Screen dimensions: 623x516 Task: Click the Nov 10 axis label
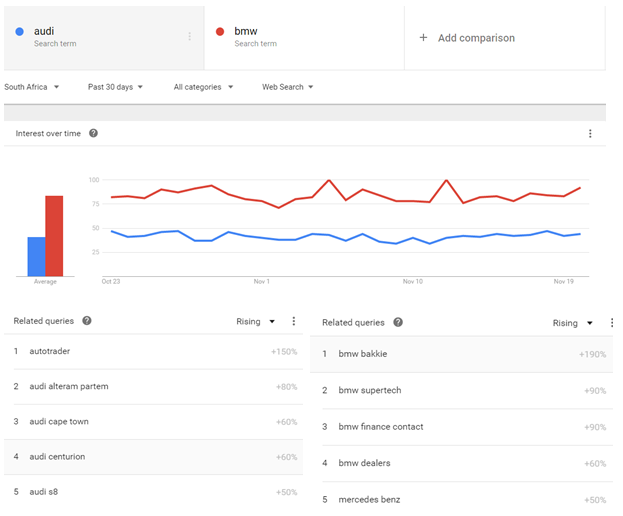(x=413, y=281)
